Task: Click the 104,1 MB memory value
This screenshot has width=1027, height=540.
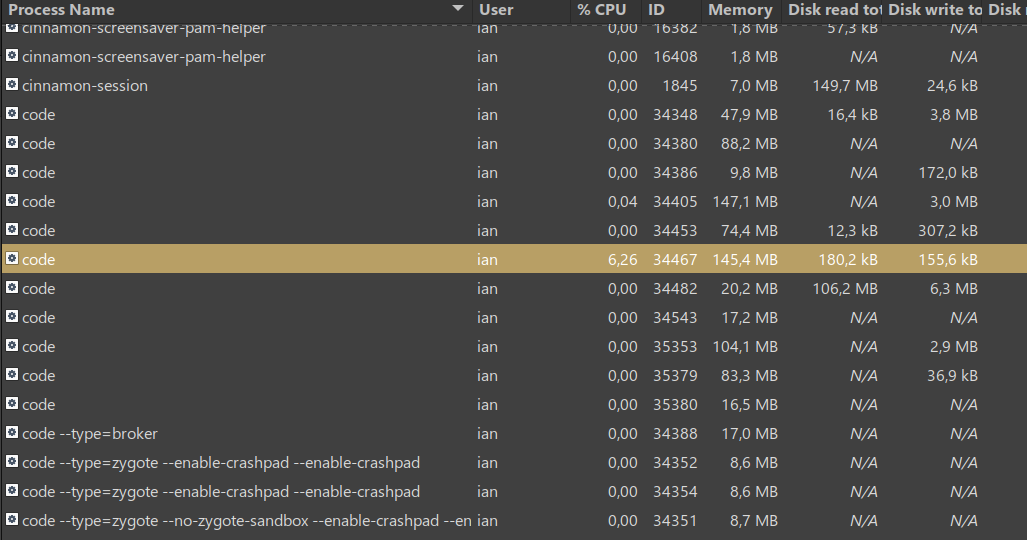Action: pos(745,347)
